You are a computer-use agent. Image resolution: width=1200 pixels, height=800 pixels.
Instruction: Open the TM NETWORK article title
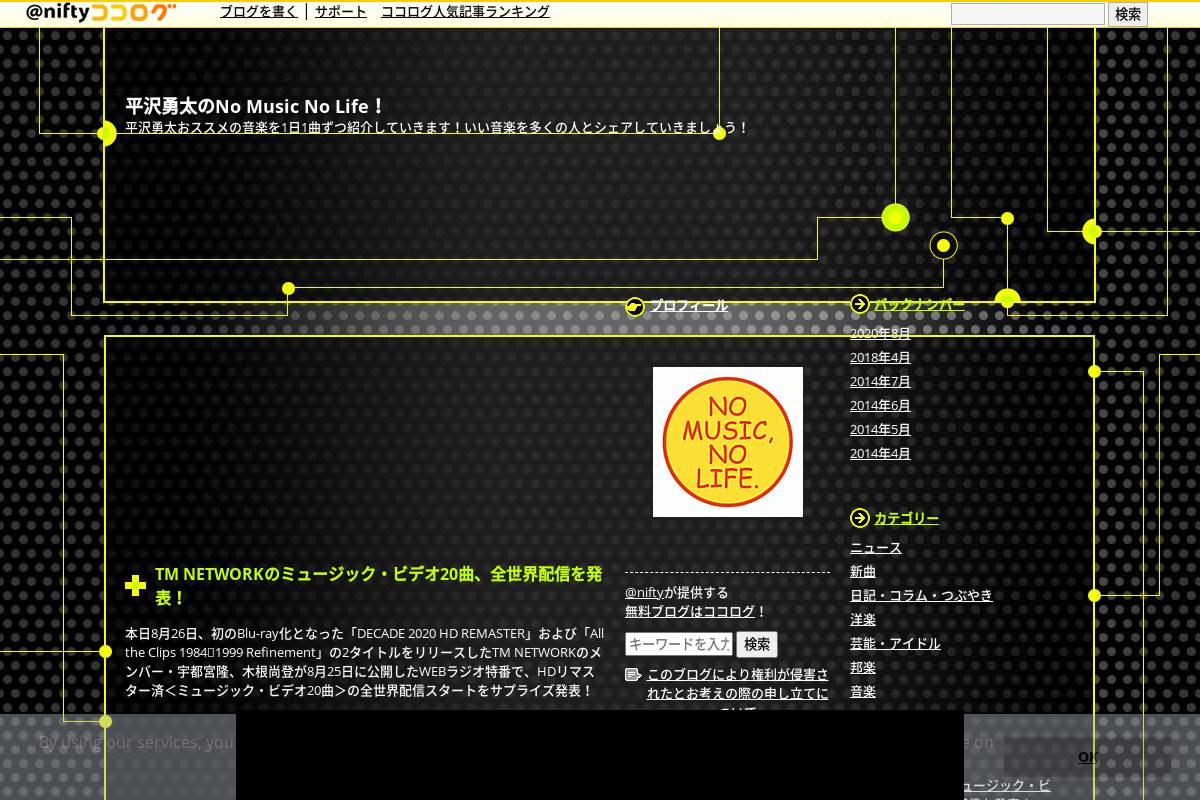[379, 586]
